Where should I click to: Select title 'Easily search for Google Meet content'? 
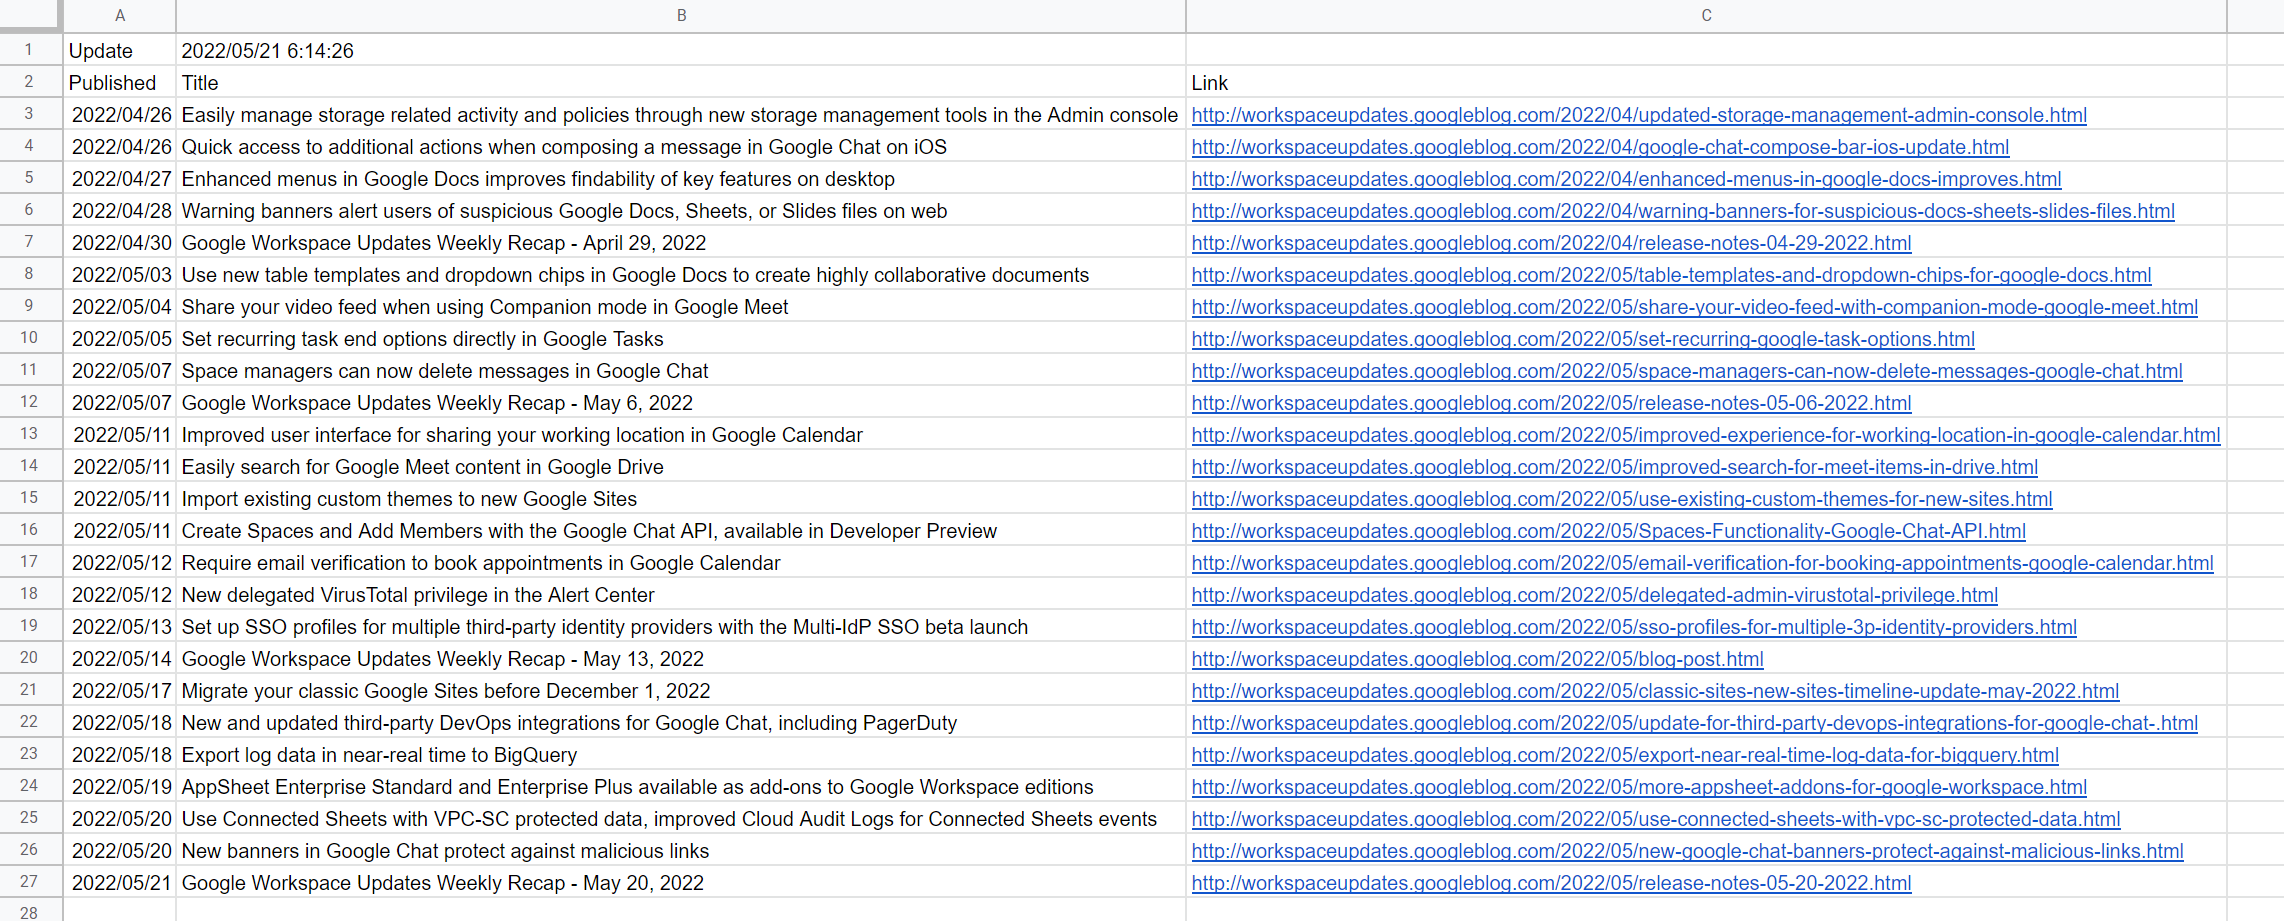click(681, 466)
